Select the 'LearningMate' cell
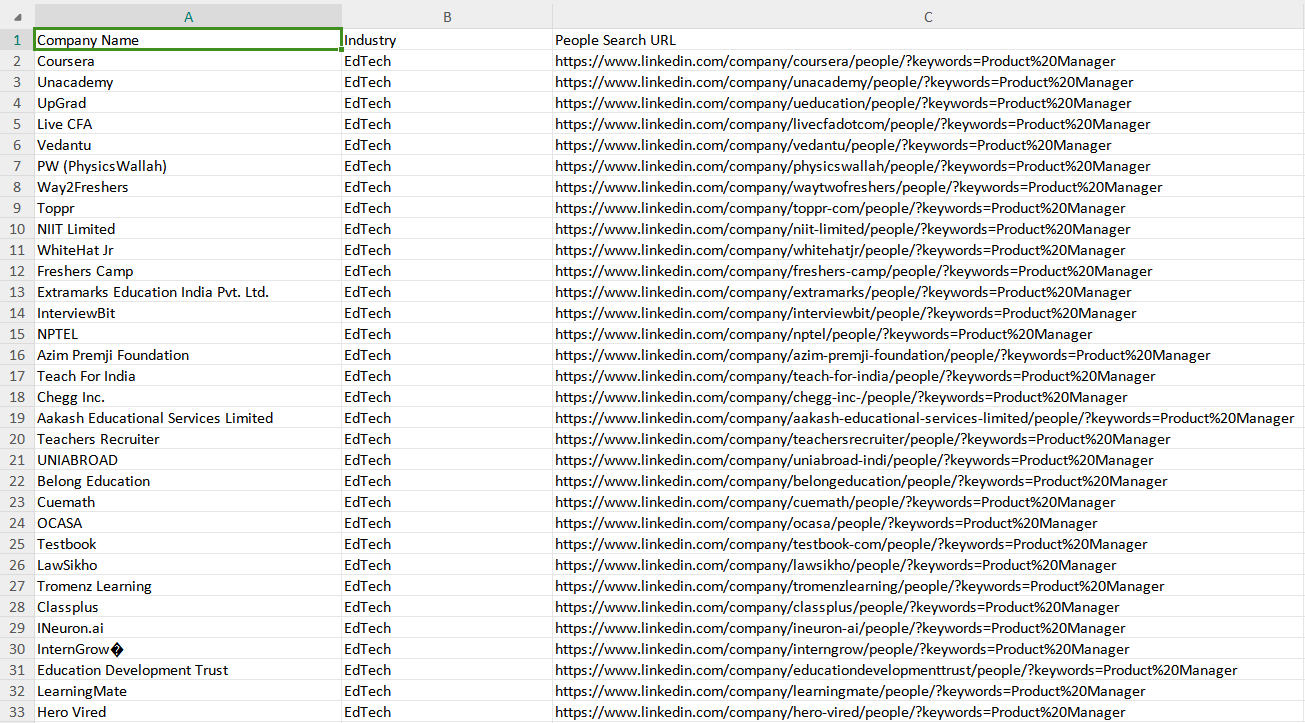1305x723 pixels. [188, 691]
